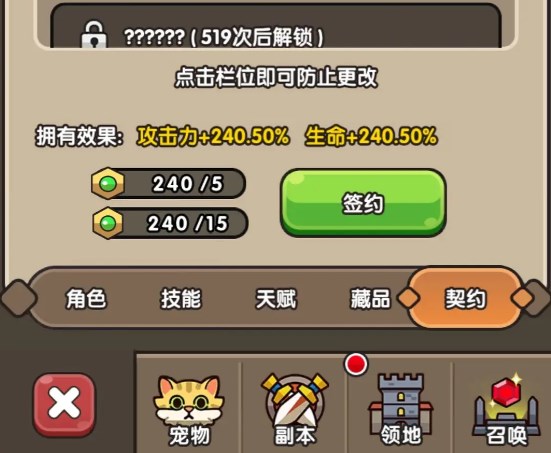The image size is (551, 453).
Task: Click the right diamond tab-bar arrow
Action: click(536, 298)
